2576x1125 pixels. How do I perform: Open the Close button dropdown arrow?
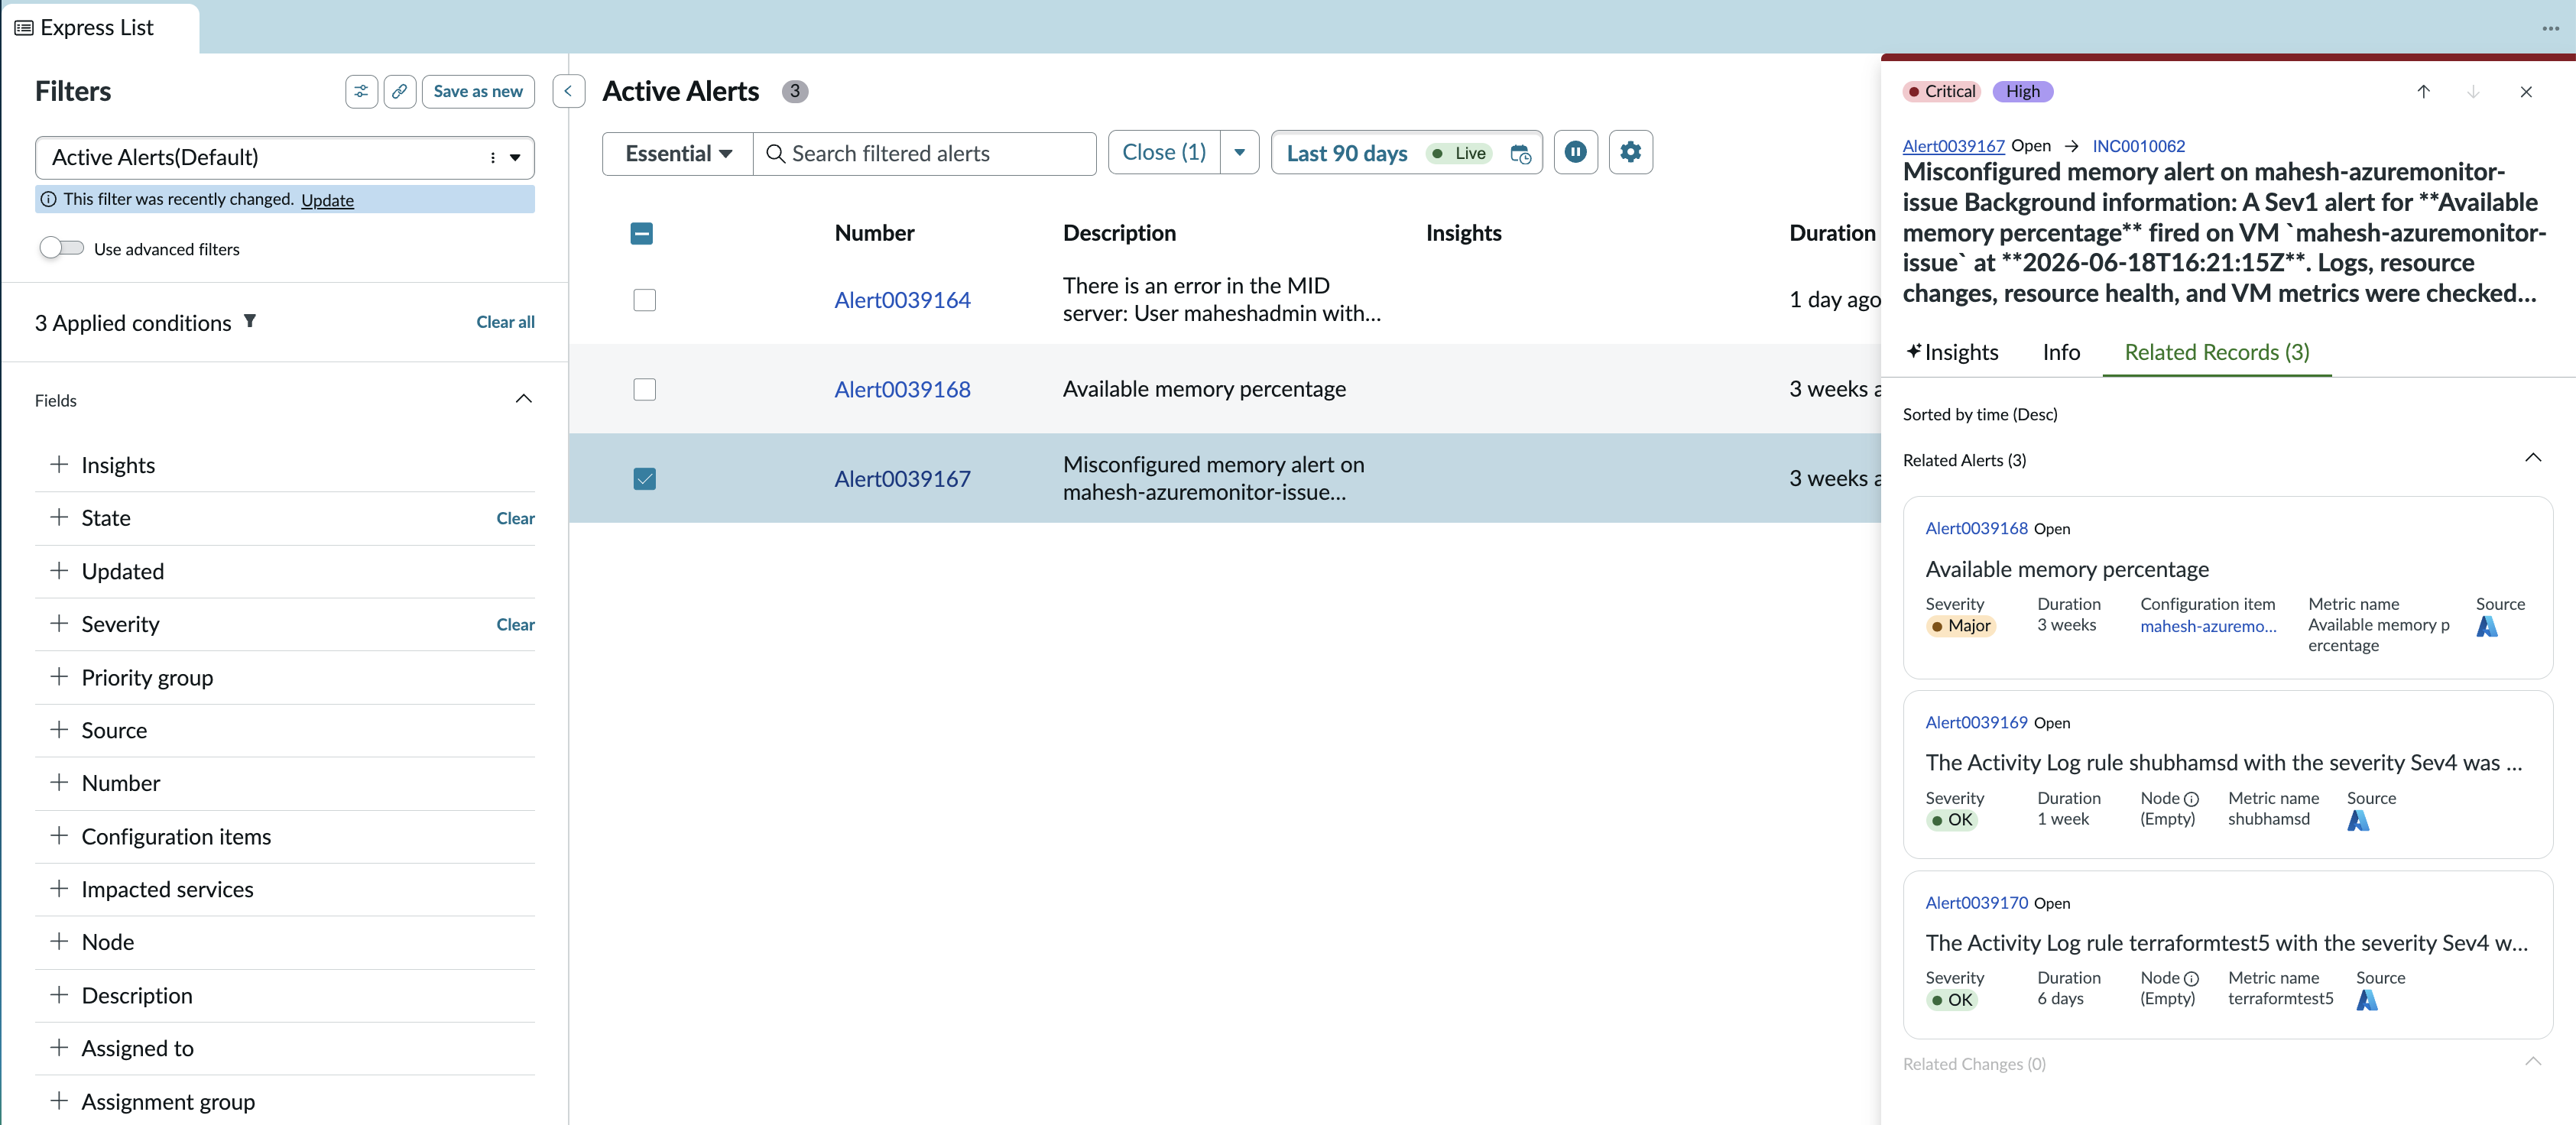click(x=1239, y=152)
